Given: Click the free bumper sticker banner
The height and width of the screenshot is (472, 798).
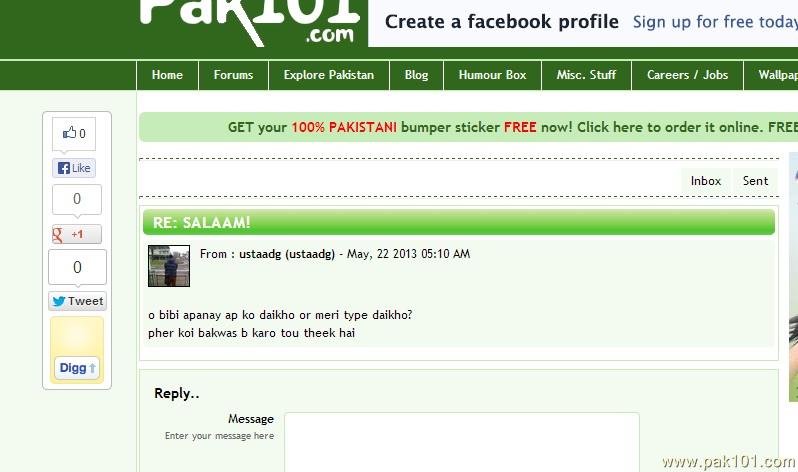Looking at the screenshot, I should point(468,127).
